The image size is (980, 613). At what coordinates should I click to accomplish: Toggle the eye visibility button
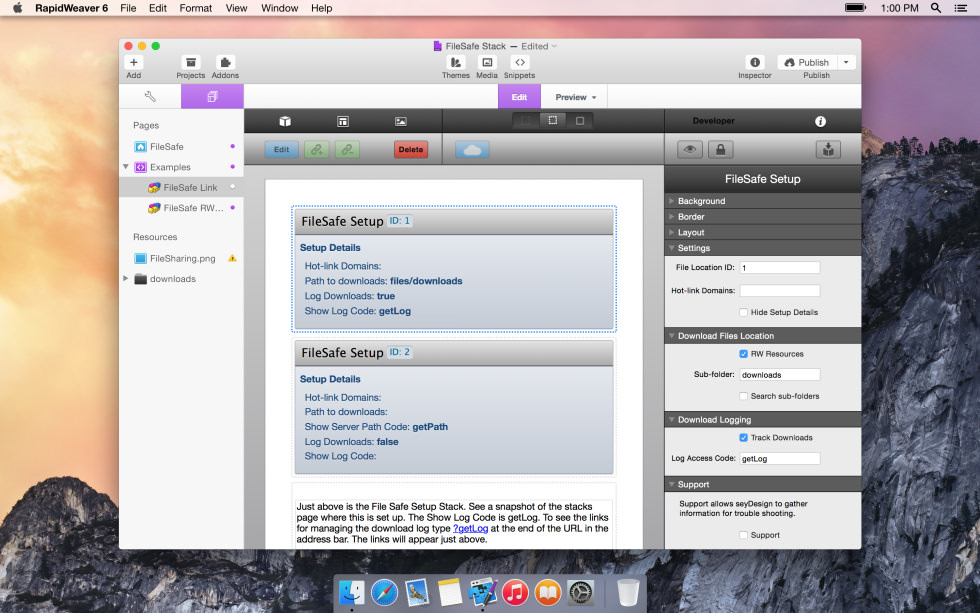(690, 149)
